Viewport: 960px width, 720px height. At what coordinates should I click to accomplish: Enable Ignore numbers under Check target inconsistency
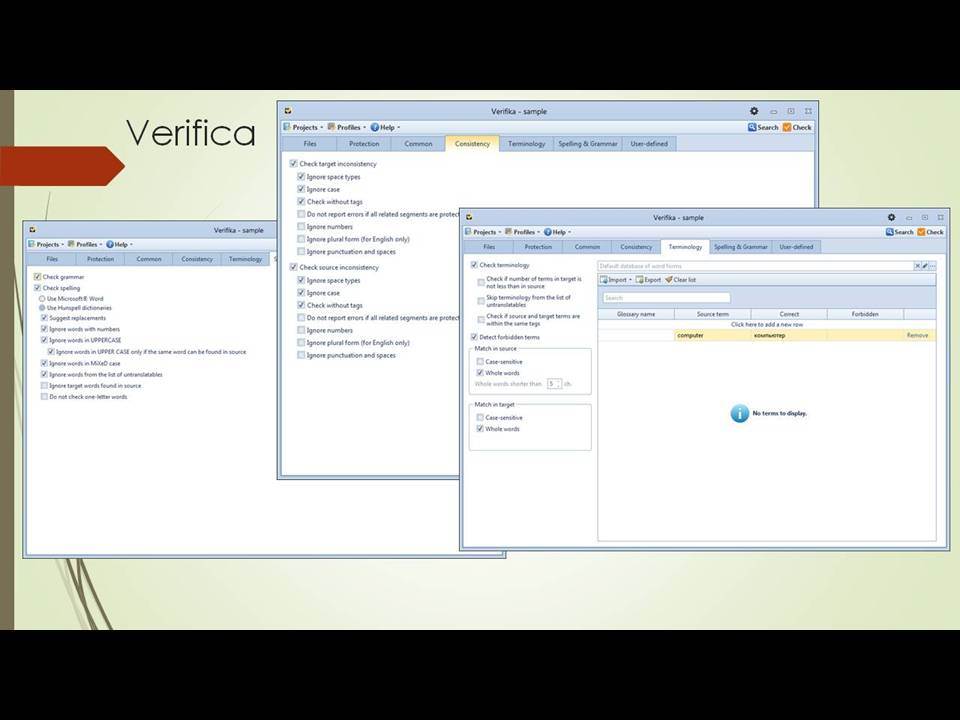click(x=301, y=227)
